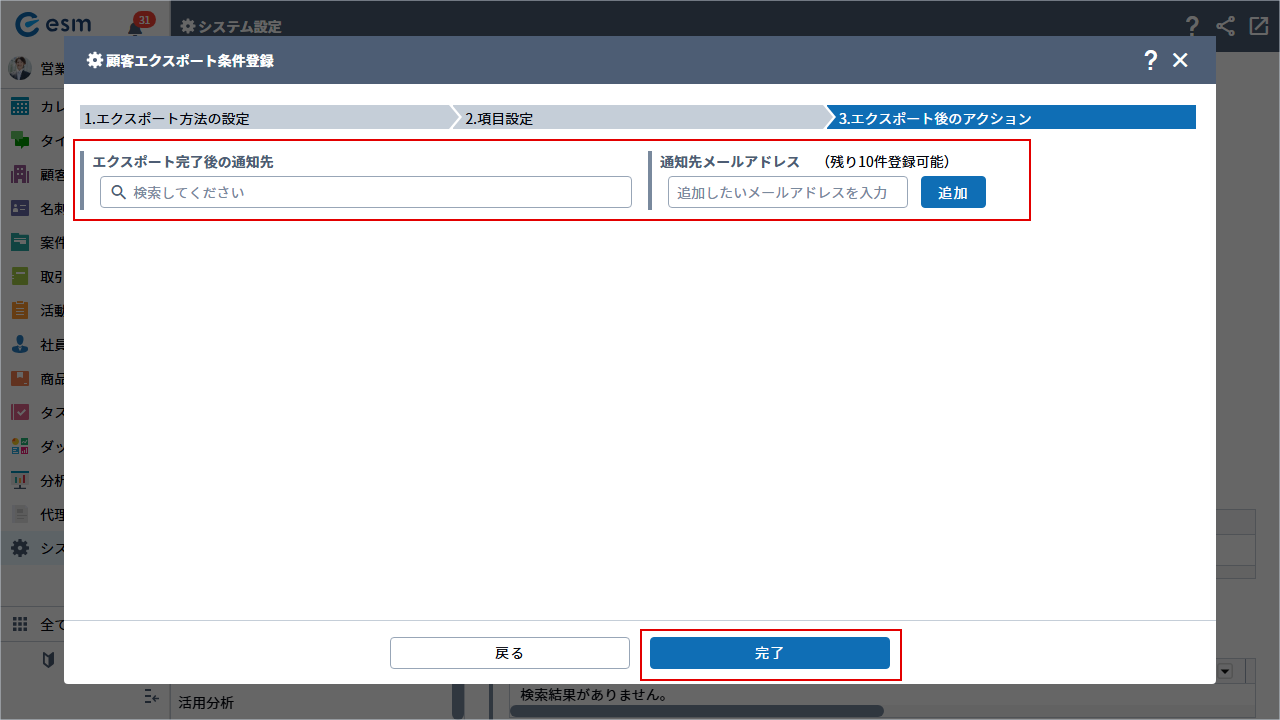Open the dialog's help question mark icon

[x=1150, y=60]
